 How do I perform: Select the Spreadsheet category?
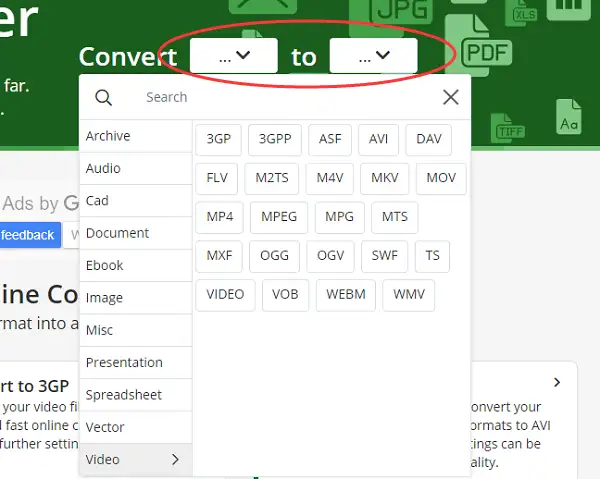click(x=136, y=395)
